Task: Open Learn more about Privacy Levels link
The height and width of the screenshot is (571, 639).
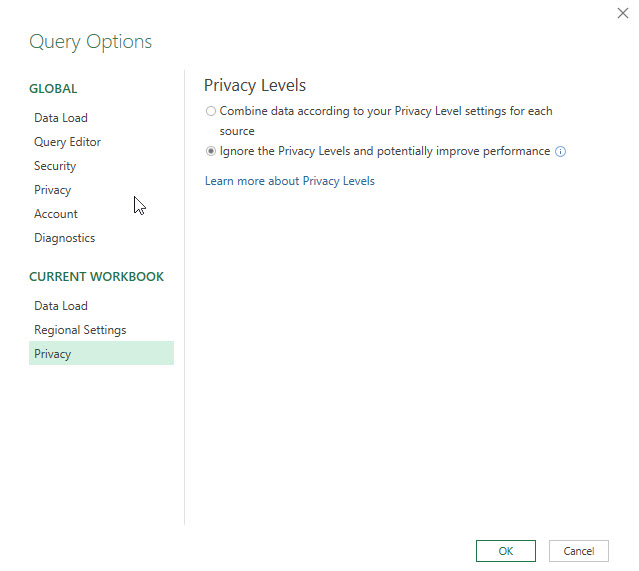Action: [290, 181]
